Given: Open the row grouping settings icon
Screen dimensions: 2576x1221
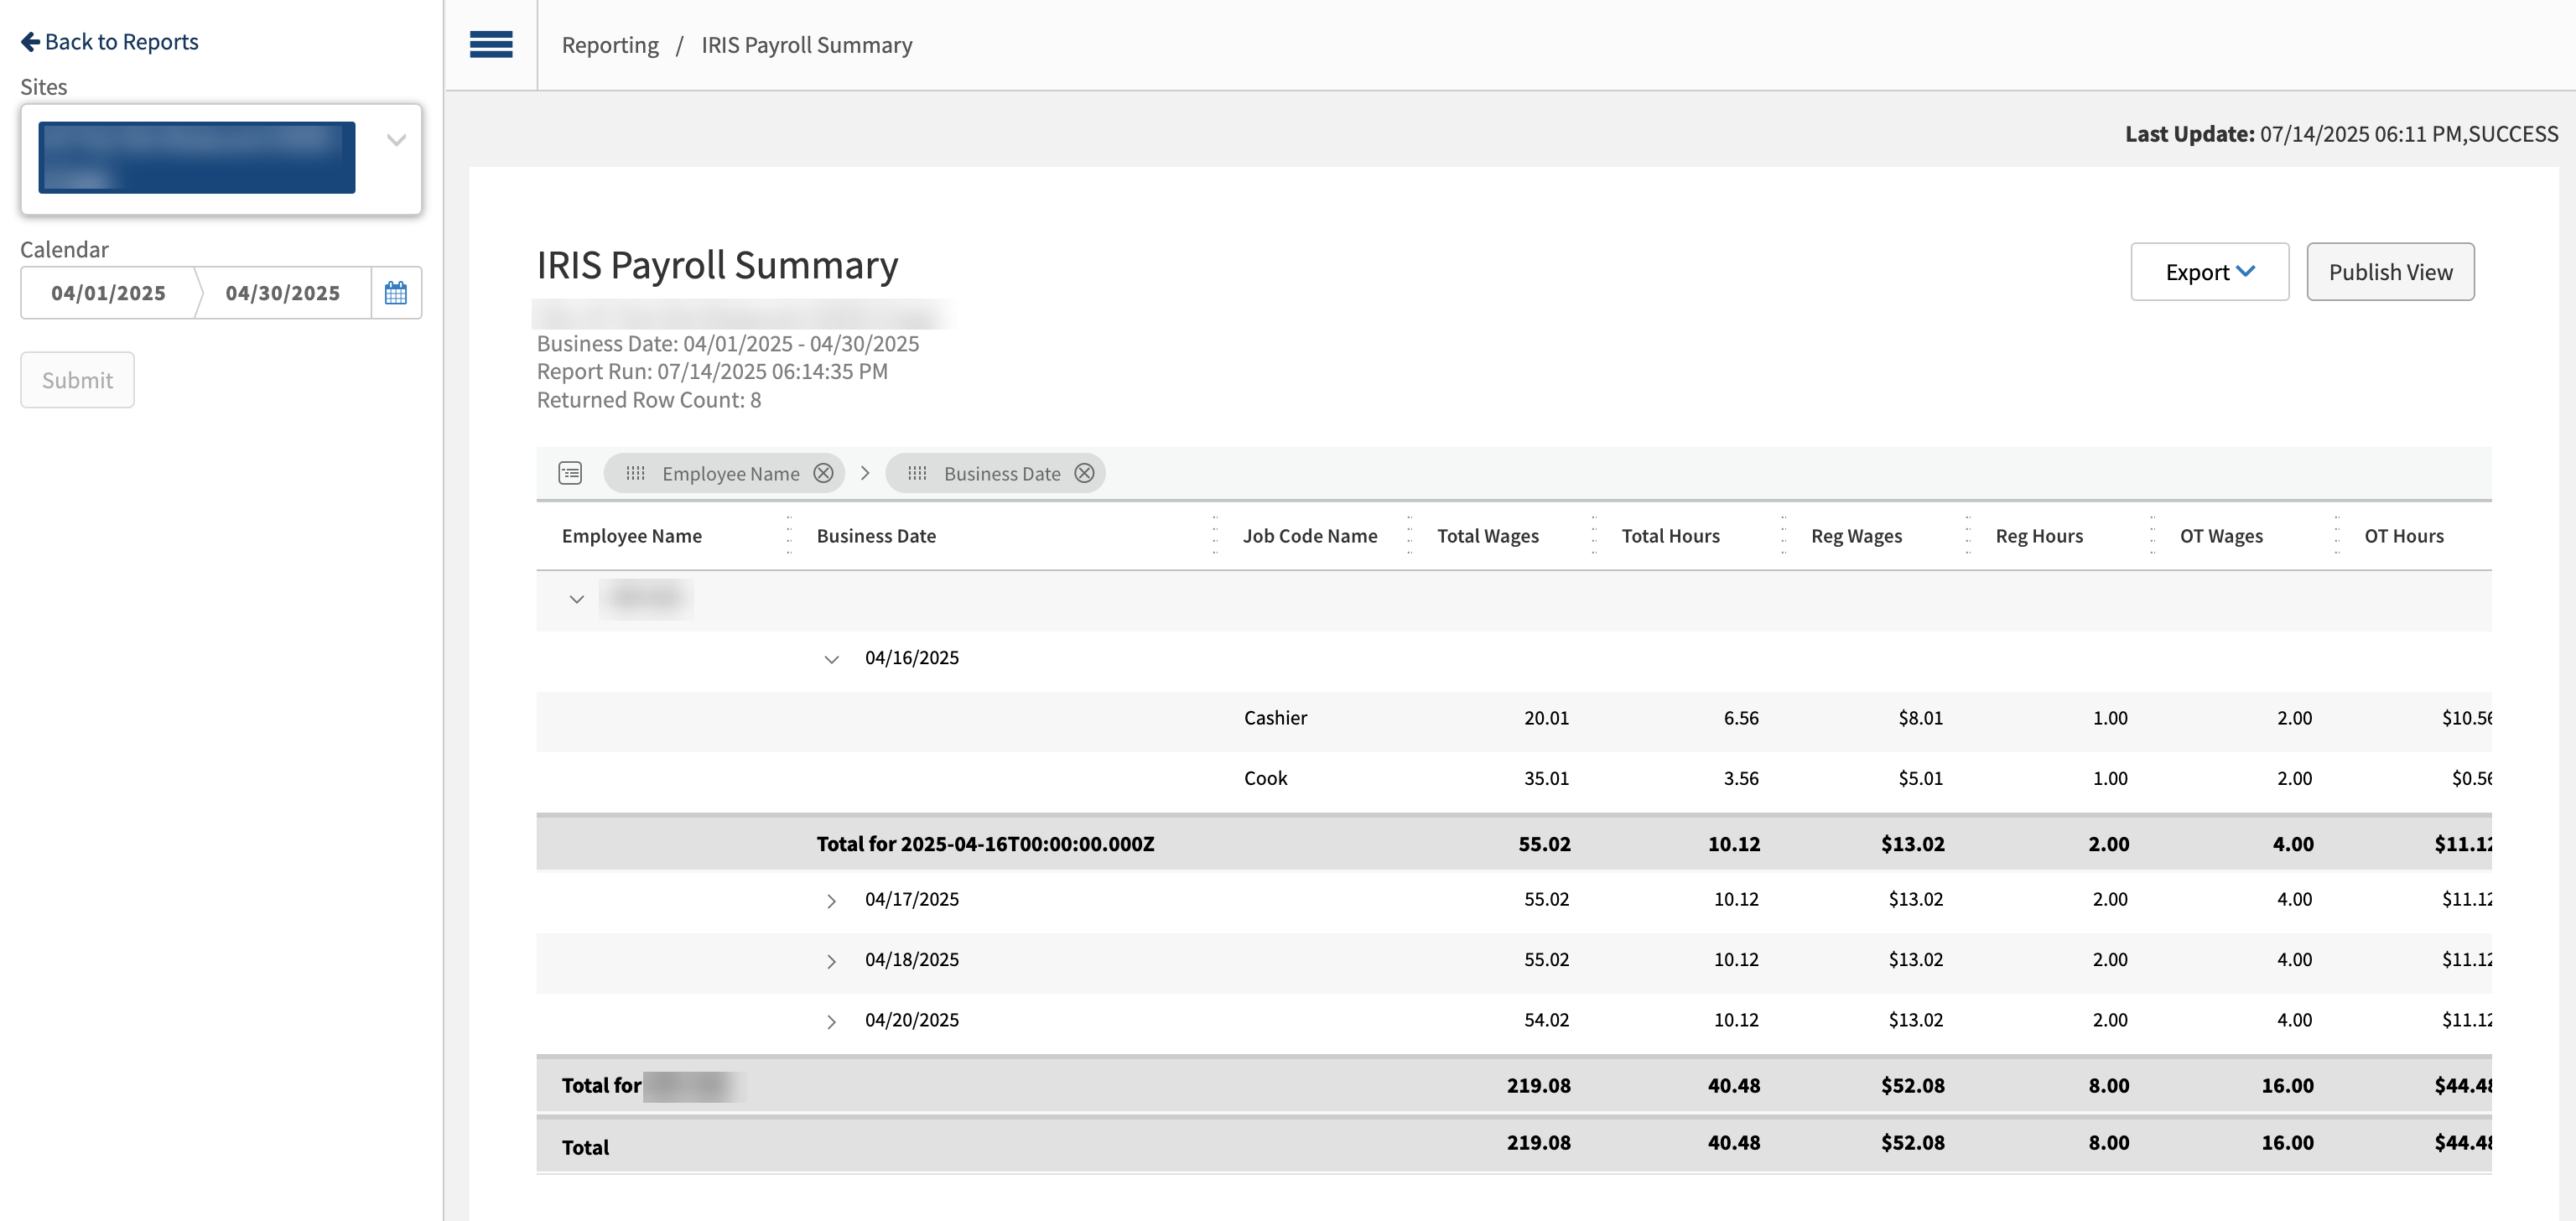Looking at the screenshot, I should point(569,473).
